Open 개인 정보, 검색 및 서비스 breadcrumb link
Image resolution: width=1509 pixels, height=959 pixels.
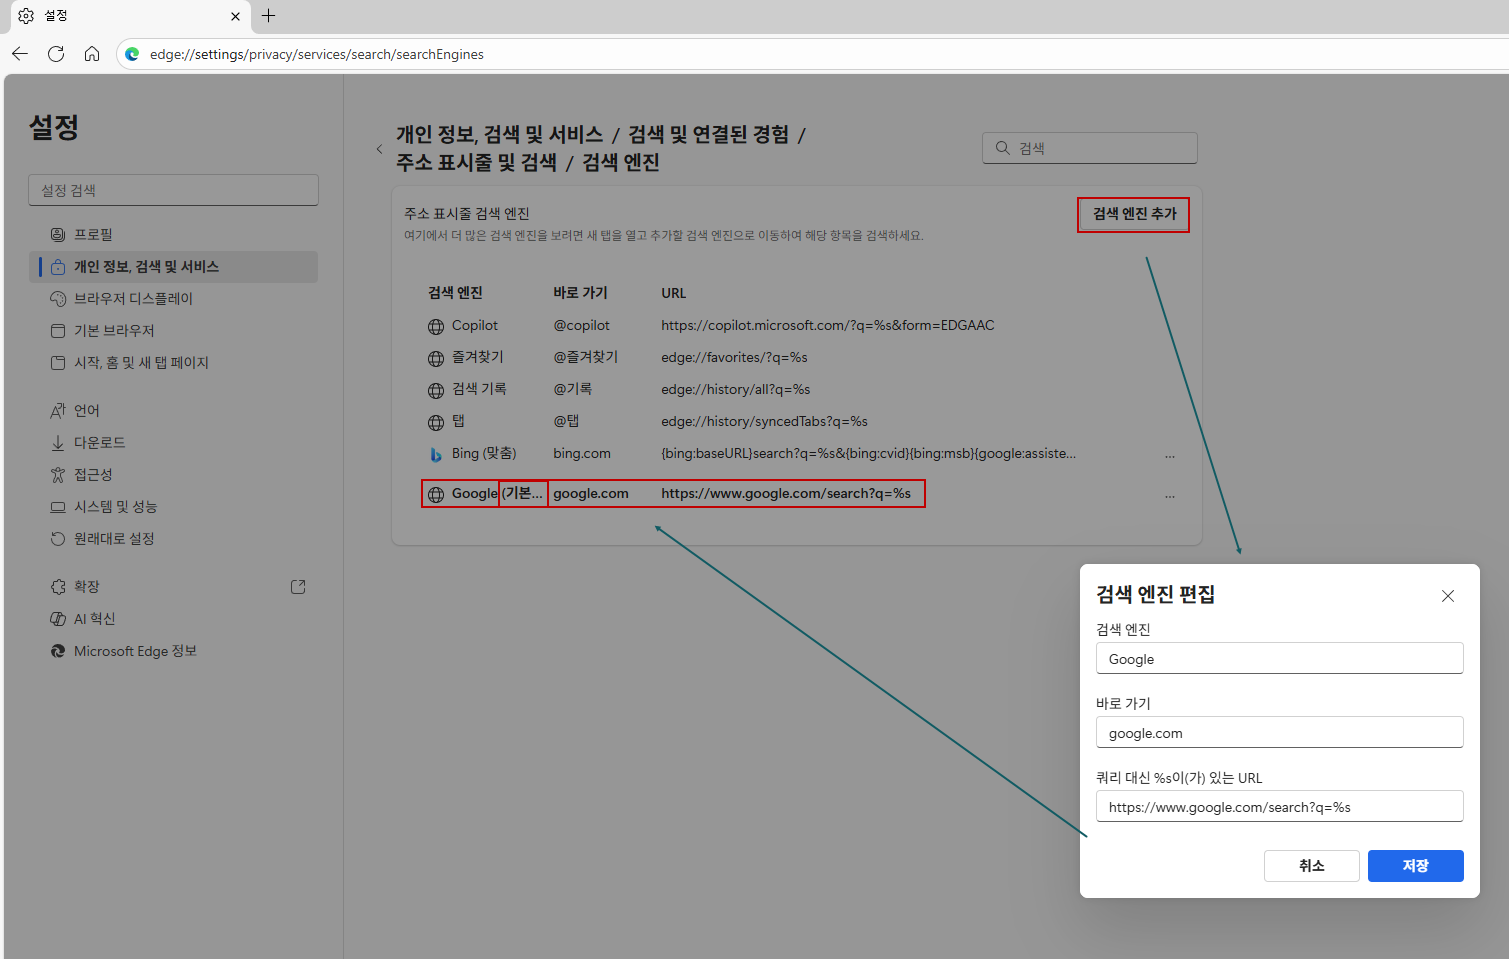pos(500,134)
